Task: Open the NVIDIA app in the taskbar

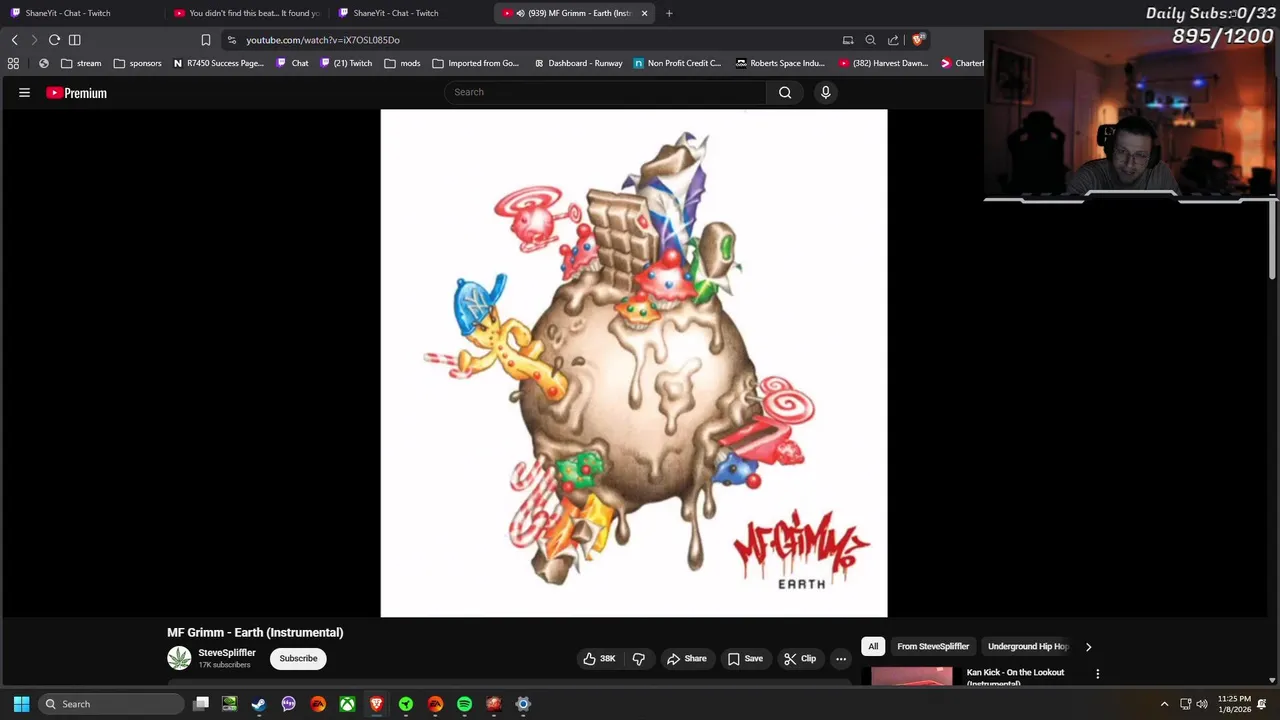Action: tap(230, 704)
